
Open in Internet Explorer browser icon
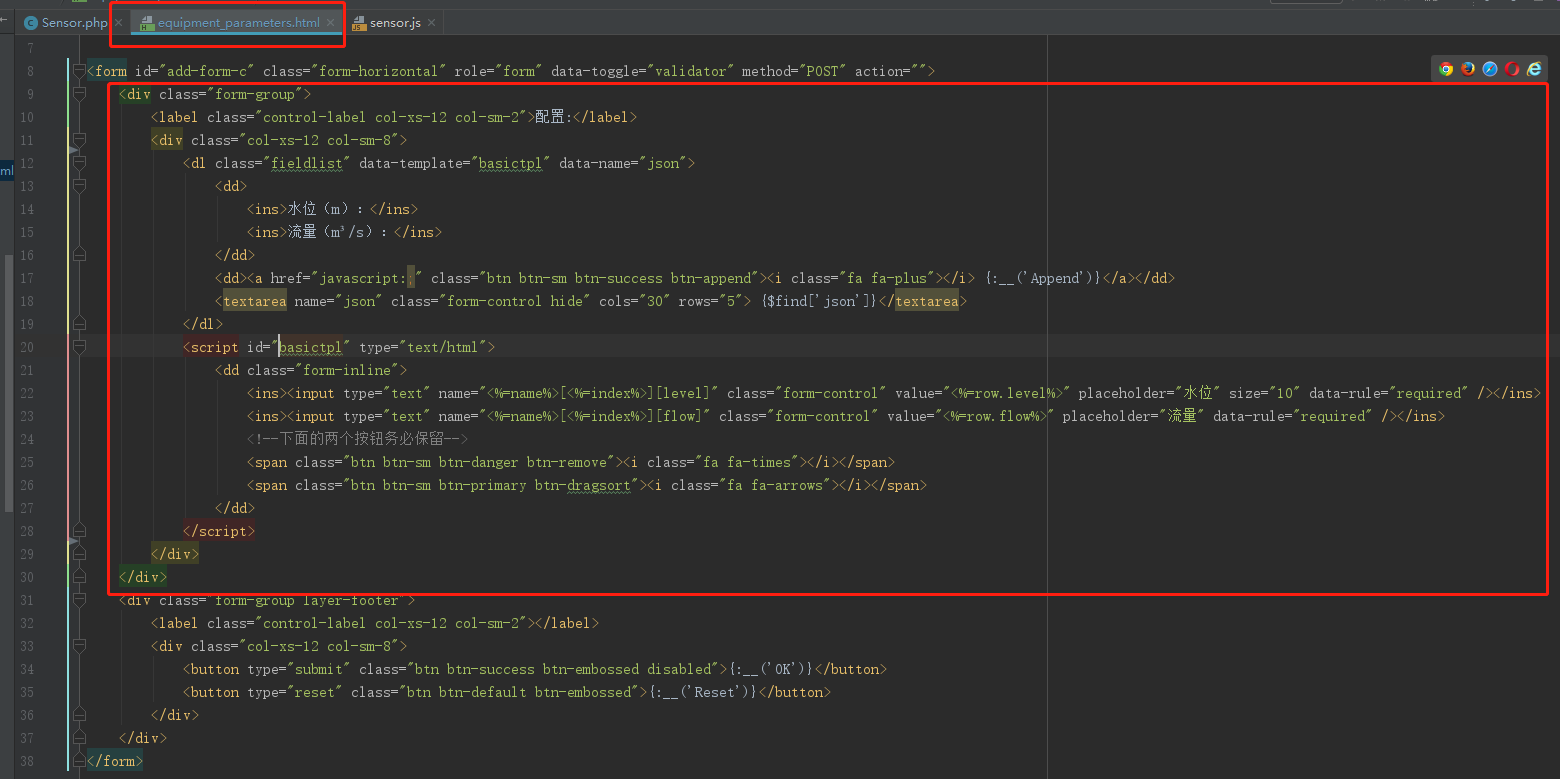1534,69
